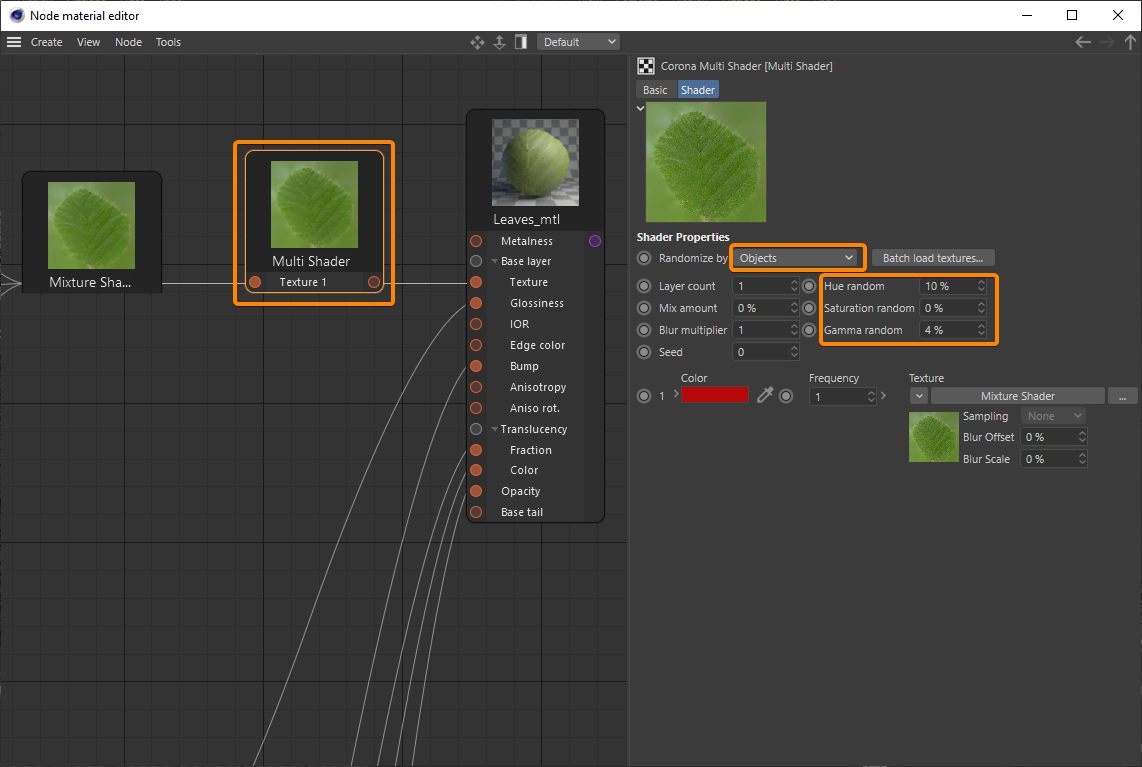Toggle the Randomize by animation dot
1142x767 pixels.
coord(645,258)
